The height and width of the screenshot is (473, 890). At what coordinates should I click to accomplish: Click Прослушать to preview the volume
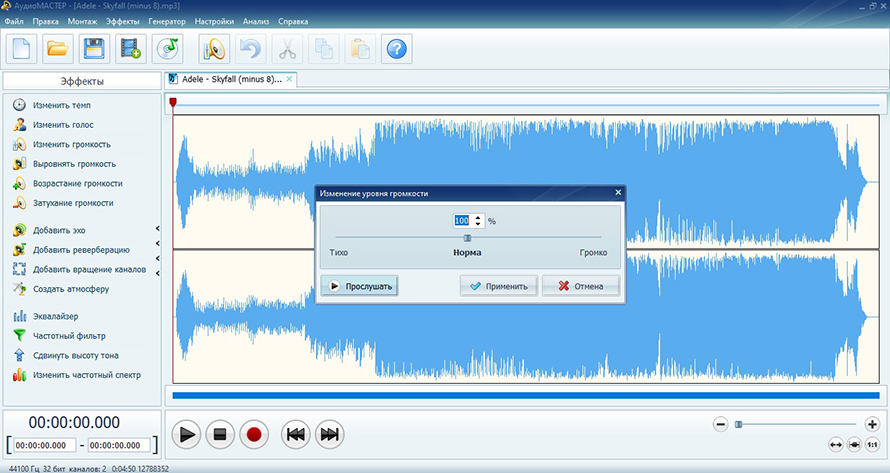(359, 286)
